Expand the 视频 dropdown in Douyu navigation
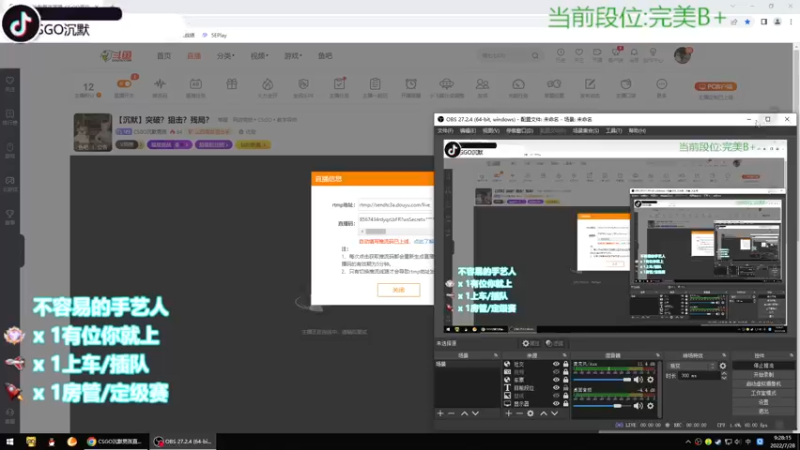This screenshot has height=450, width=800. (259, 56)
